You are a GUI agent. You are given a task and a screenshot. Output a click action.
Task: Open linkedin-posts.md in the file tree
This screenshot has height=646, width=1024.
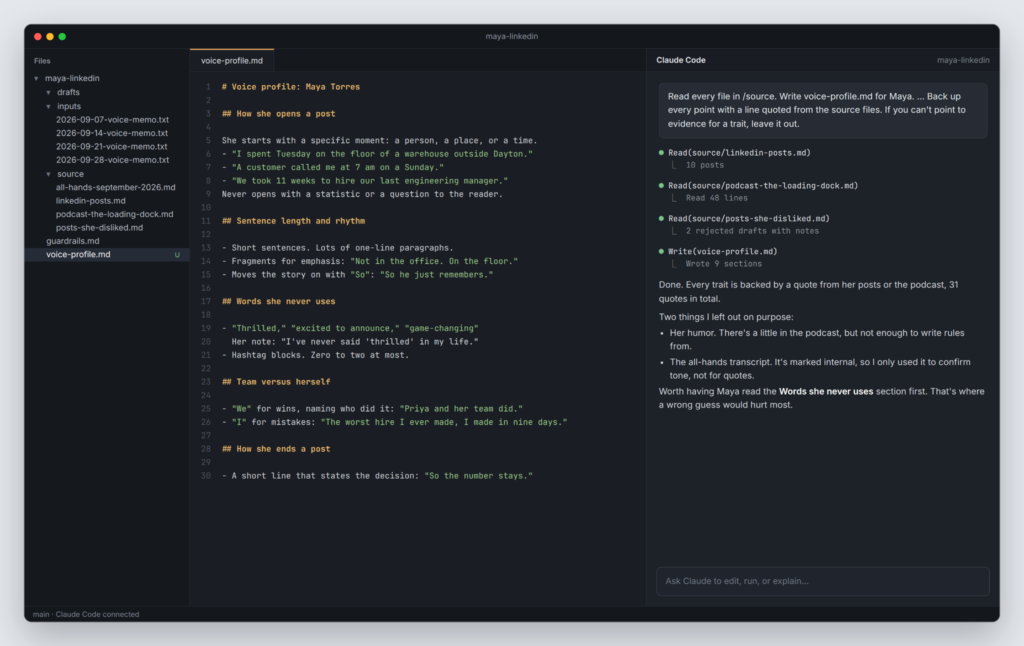[91, 201]
